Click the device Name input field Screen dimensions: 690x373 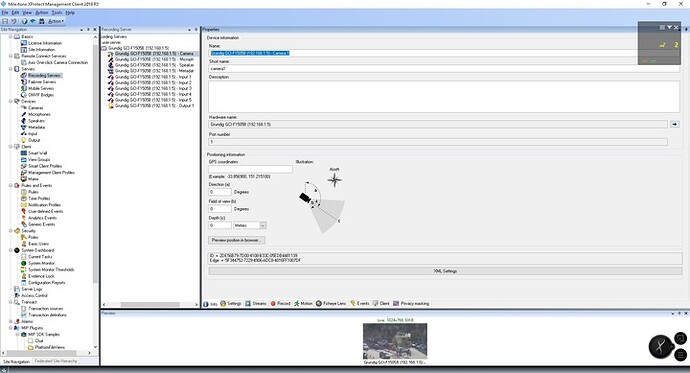(444, 53)
